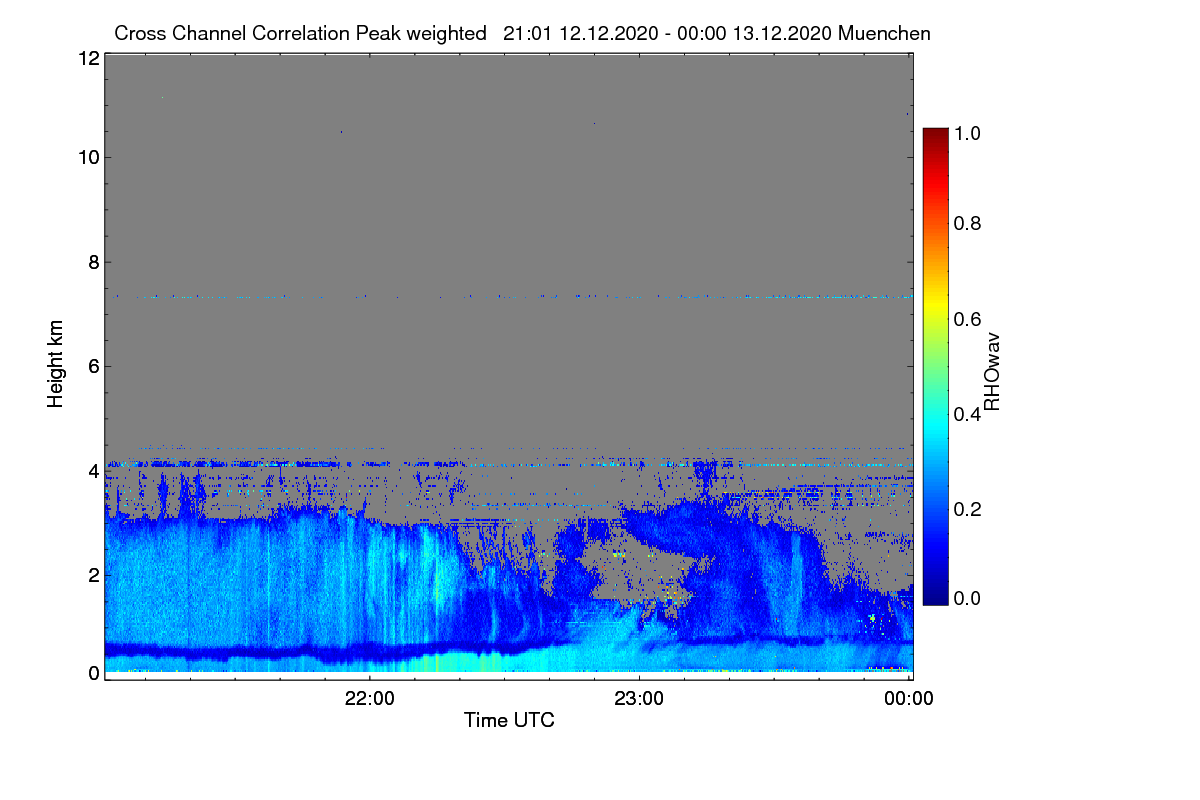Click the 'Height km' y-axis label
This screenshot has width=1200, height=800.
point(55,363)
